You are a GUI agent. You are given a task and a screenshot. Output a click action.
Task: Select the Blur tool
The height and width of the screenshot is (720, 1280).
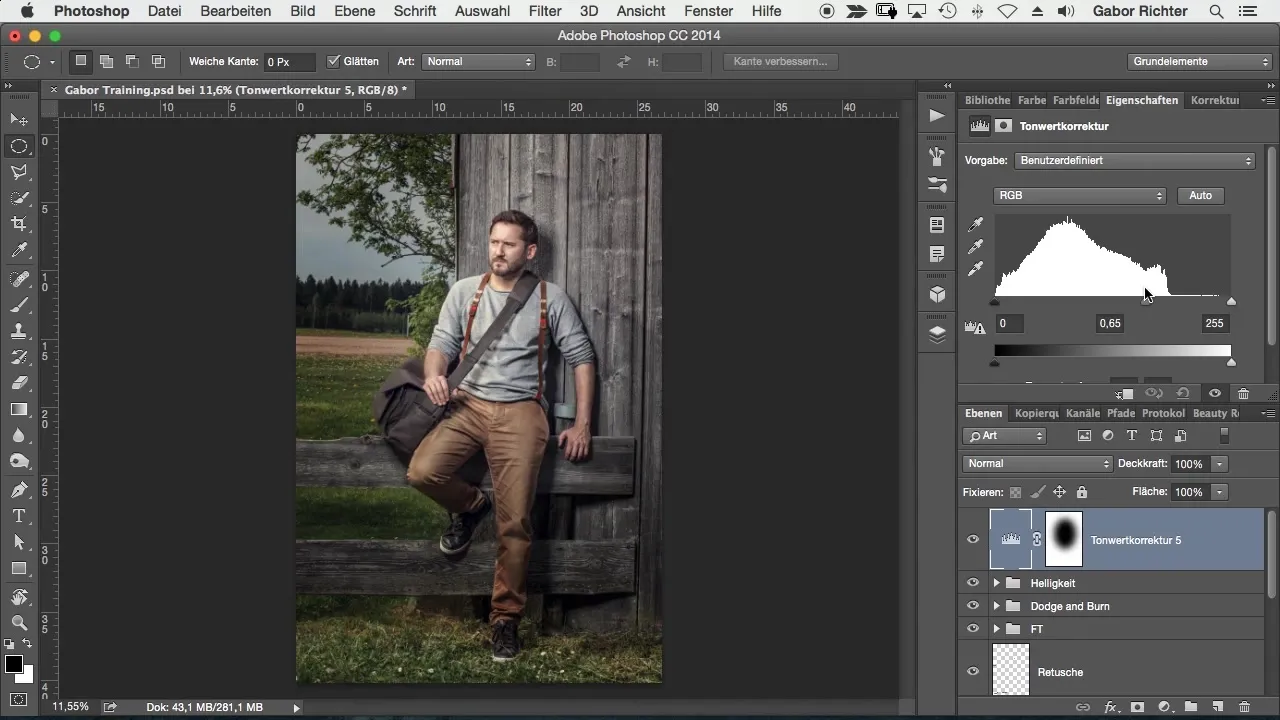point(19,435)
